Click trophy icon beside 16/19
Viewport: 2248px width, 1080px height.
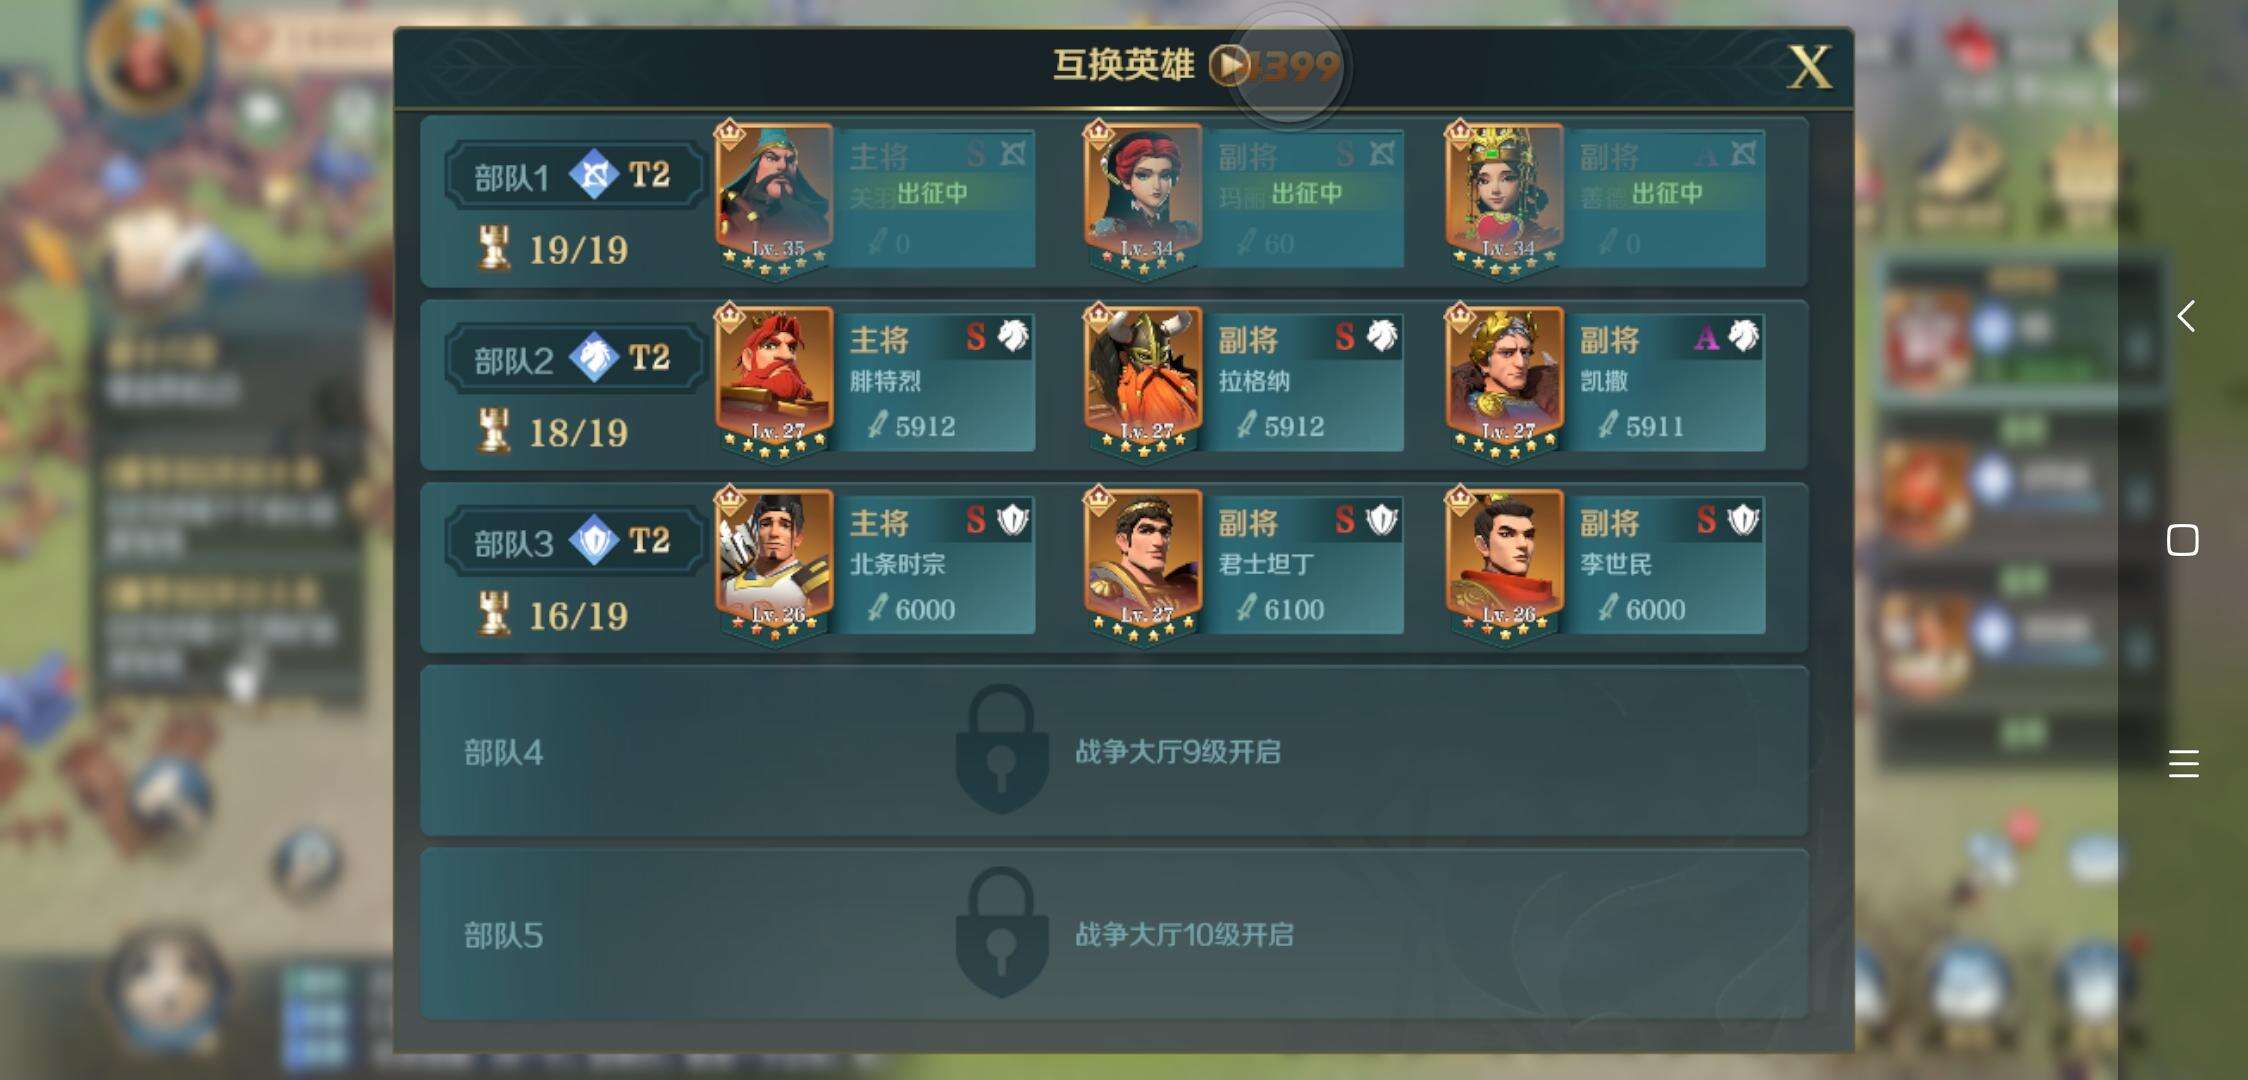click(493, 614)
